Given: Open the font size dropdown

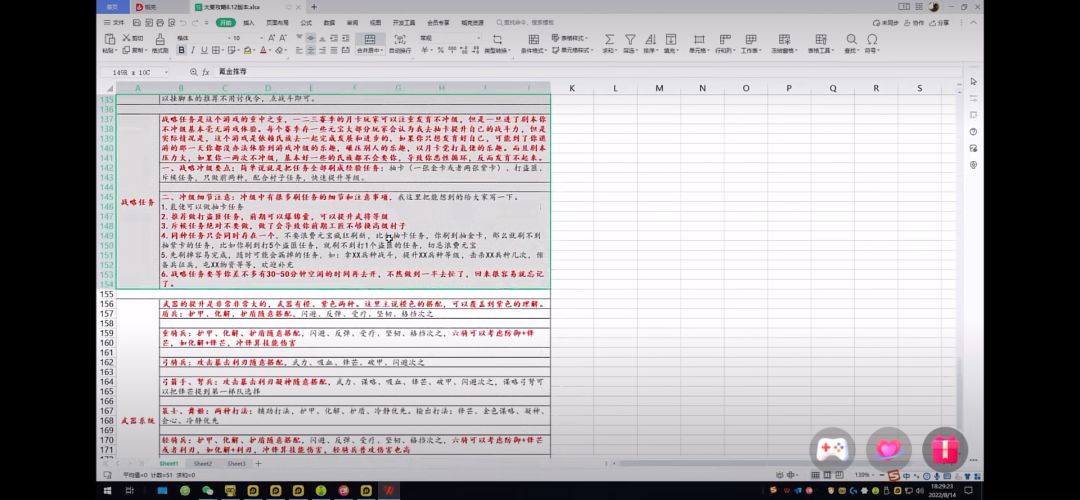Looking at the screenshot, I should [x=246, y=38].
